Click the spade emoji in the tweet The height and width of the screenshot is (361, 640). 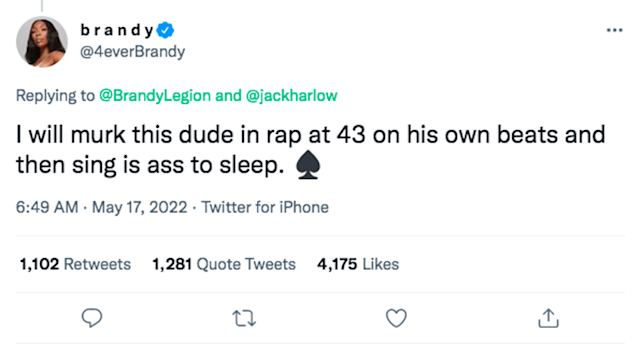(x=308, y=165)
